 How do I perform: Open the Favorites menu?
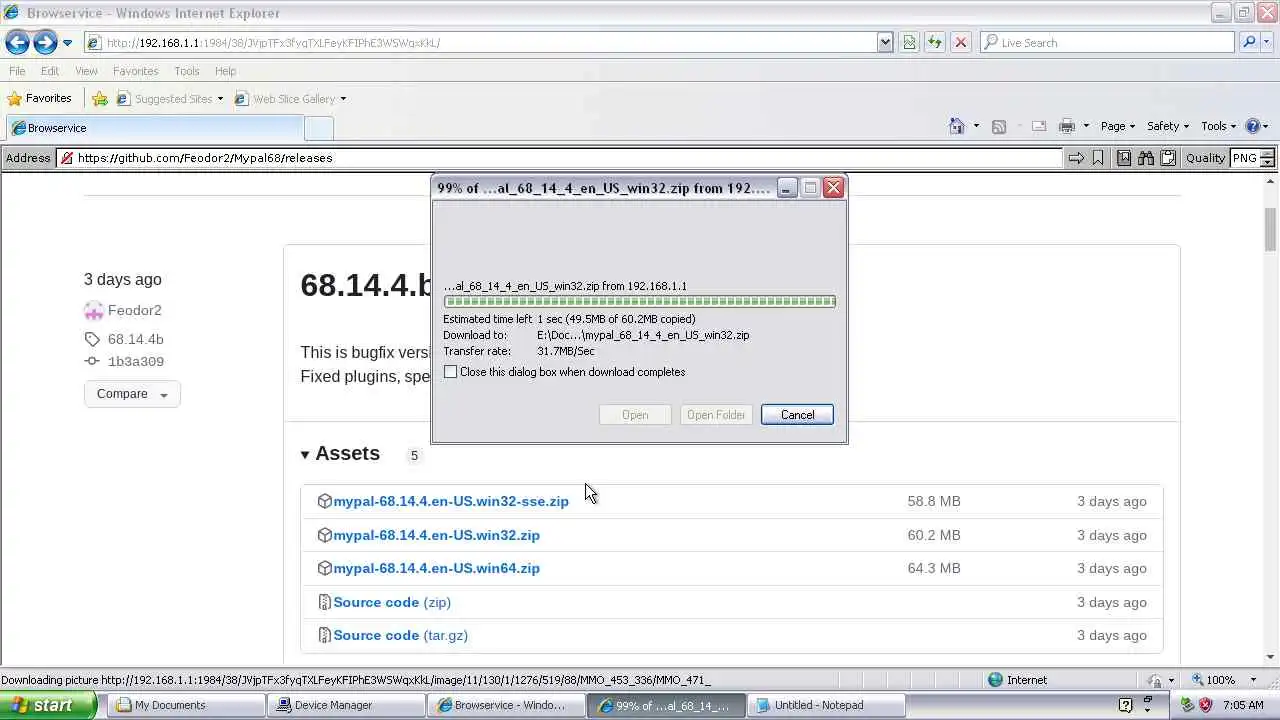pyautogui.click(x=135, y=71)
